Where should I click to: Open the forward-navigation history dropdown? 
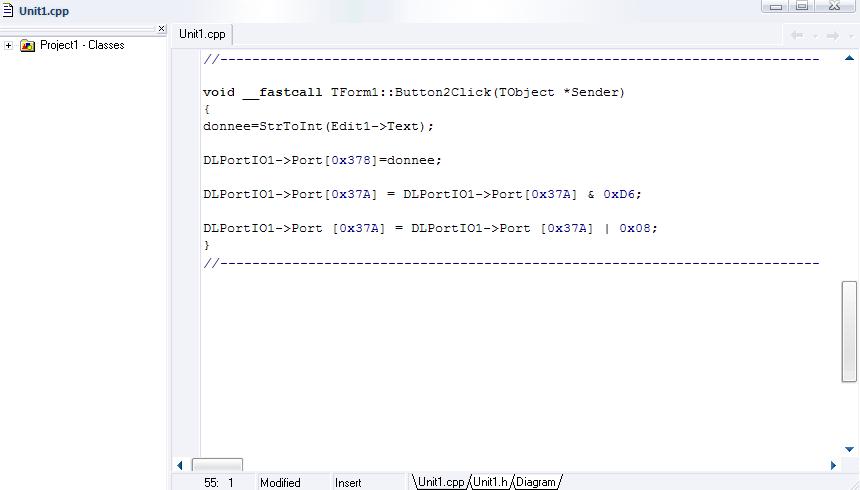[851, 36]
